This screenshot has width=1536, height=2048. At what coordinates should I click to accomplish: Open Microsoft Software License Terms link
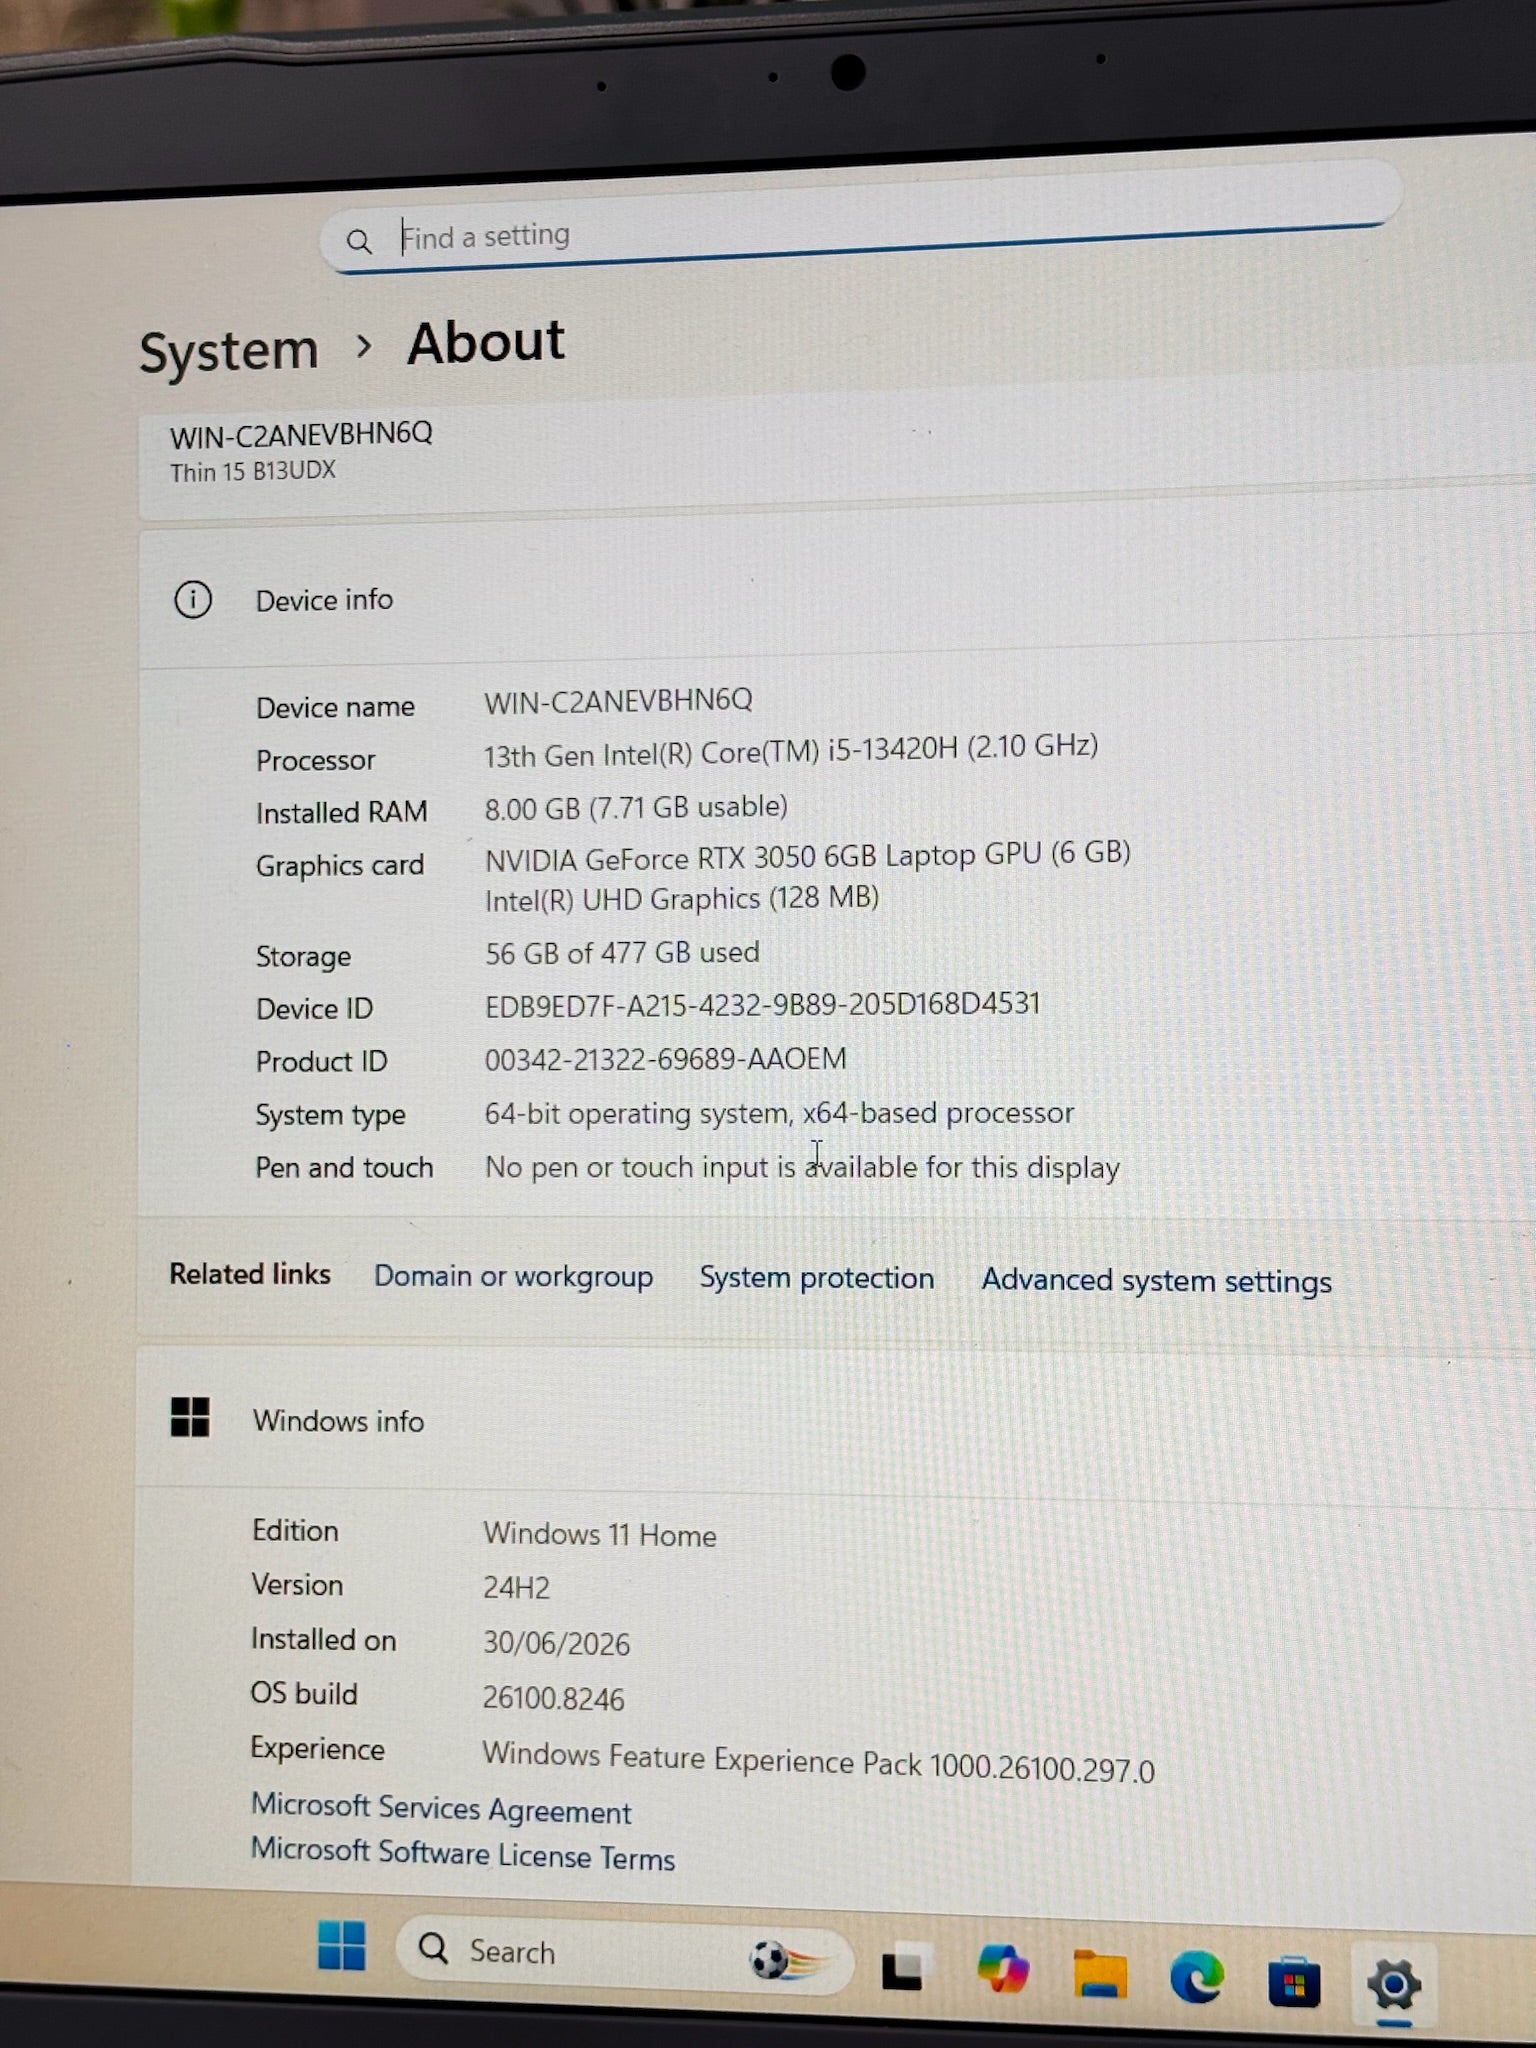[463, 1854]
